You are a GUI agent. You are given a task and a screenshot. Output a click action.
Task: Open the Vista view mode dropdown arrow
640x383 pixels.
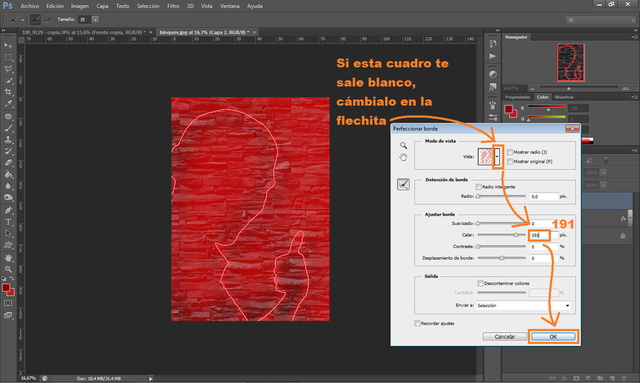(x=497, y=156)
